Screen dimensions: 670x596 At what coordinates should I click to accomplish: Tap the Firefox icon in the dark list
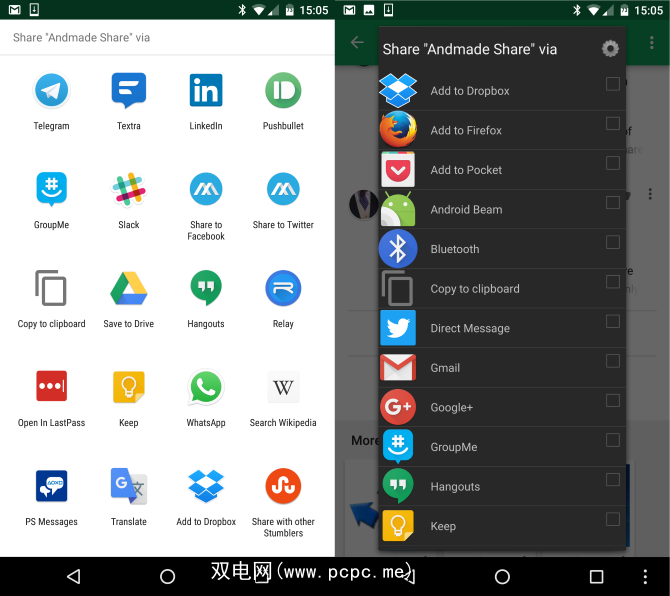click(398, 129)
